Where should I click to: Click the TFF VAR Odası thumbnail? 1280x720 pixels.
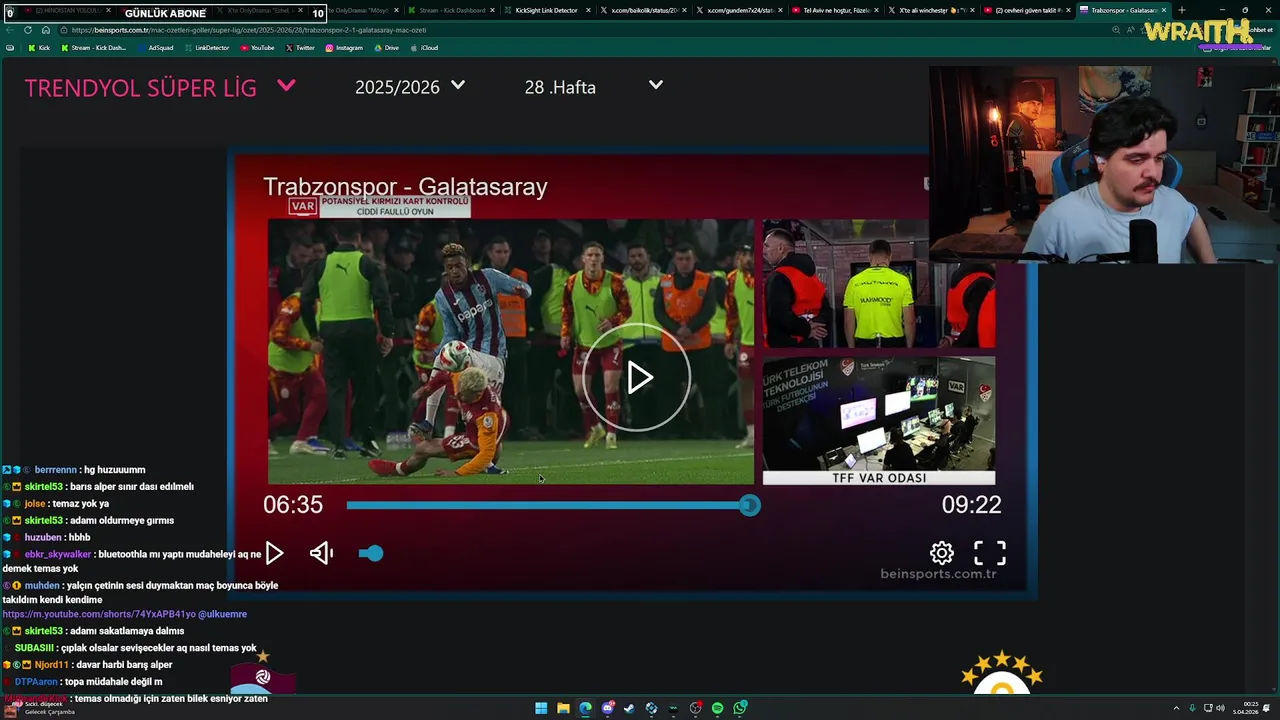pyautogui.click(x=879, y=421)
